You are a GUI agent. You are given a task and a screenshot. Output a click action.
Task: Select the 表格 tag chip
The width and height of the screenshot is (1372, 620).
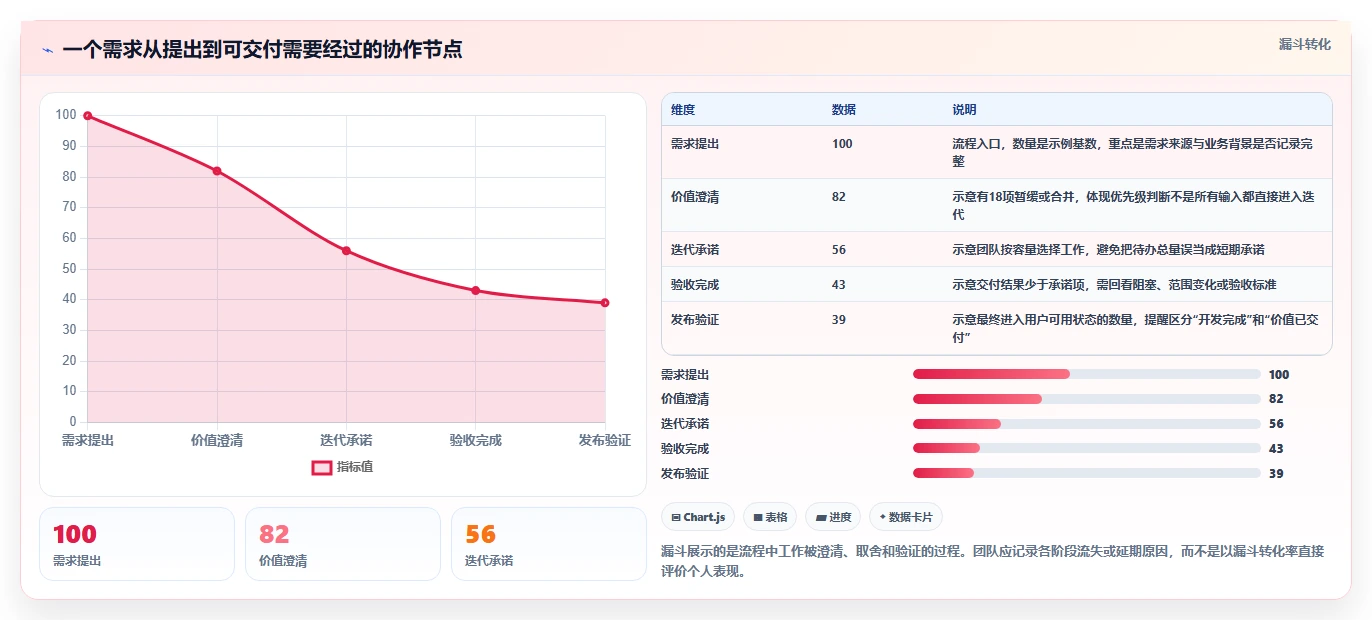coord(770,517)
